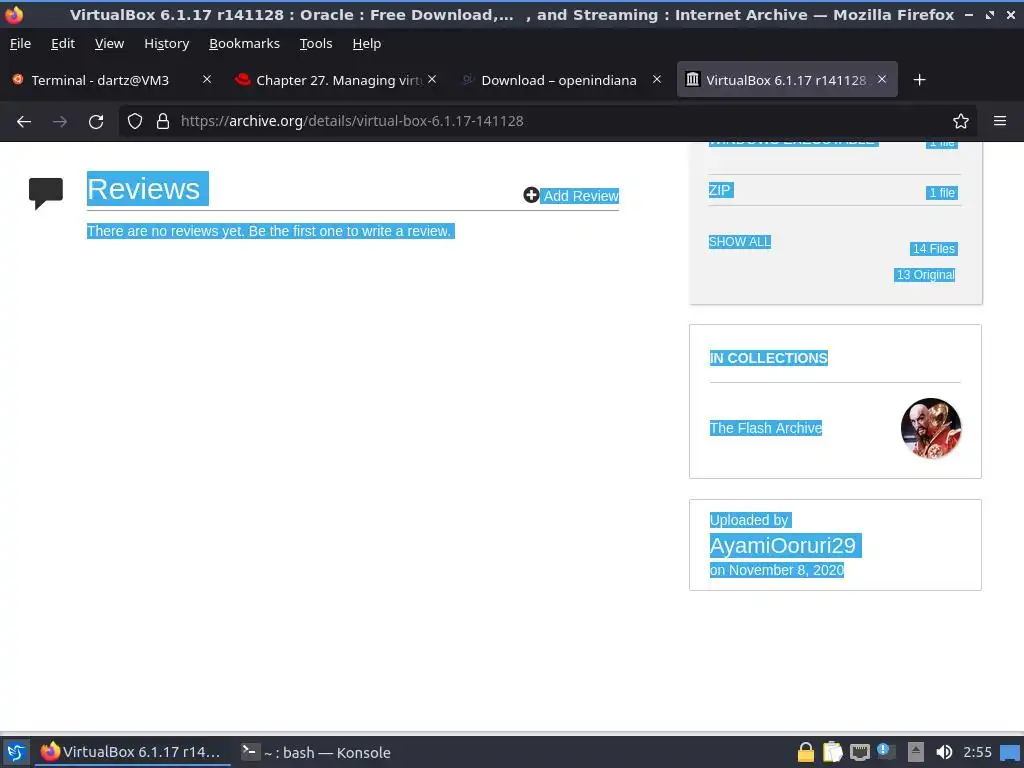Click the 13 Original link
Screen dimensions: 1024x768
click(x=925, y=275)
